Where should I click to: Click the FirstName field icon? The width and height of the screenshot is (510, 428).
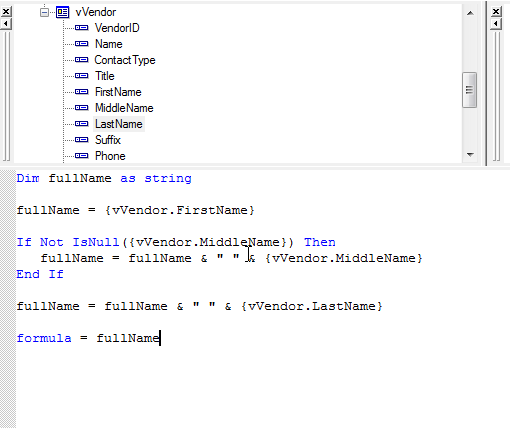pos(82,92)
